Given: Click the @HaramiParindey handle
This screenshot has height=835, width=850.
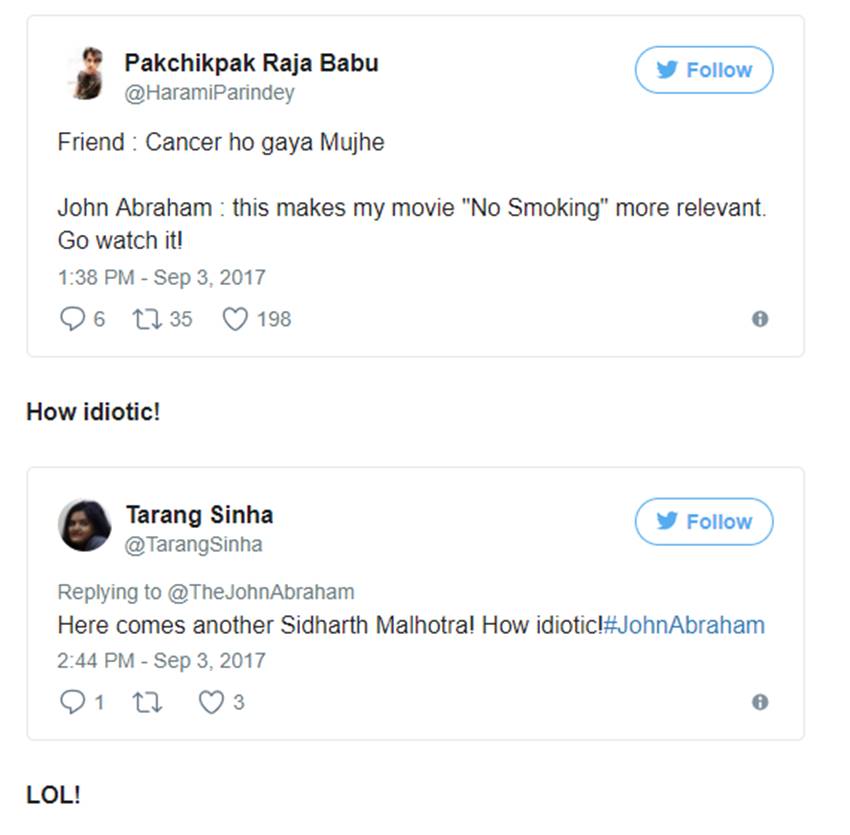Looking at the screenshot, I should [209, 93].
